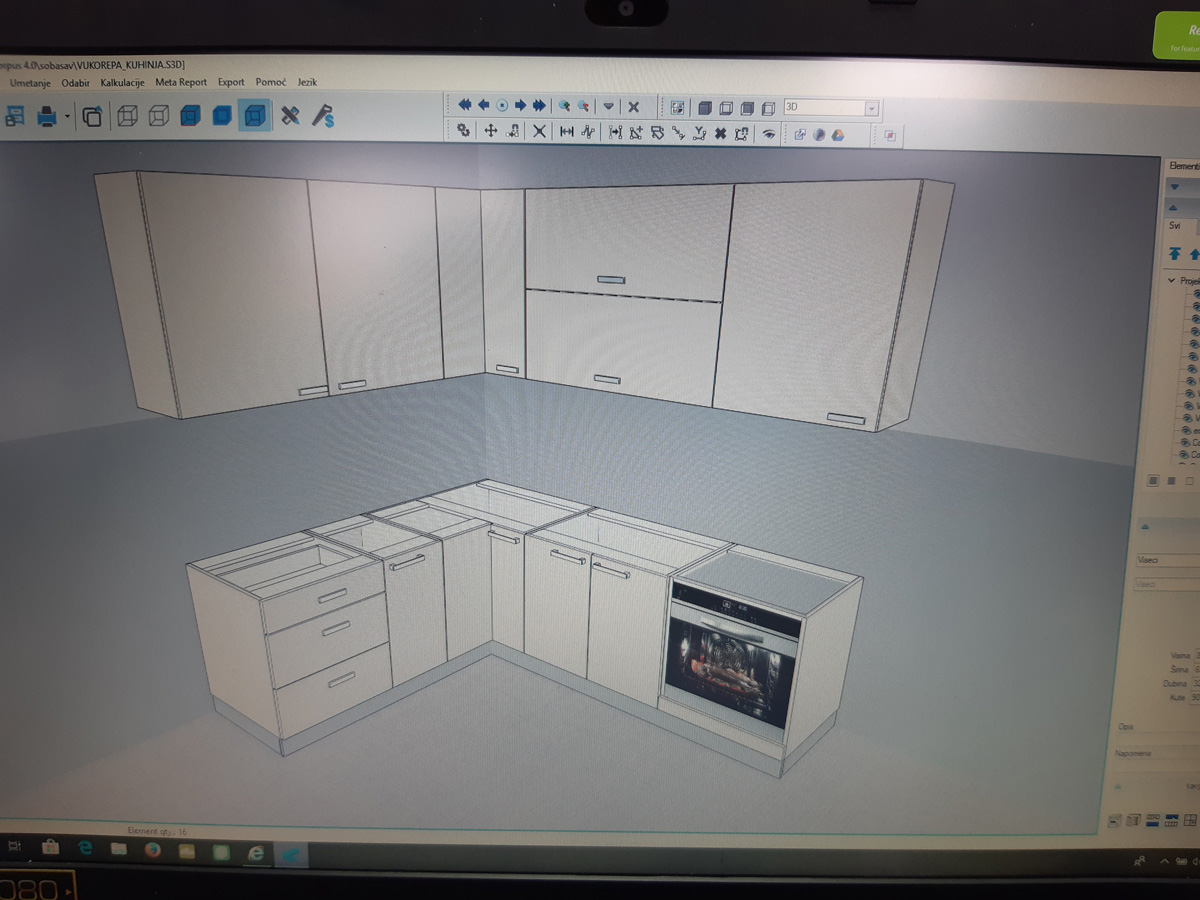The image size is (1200, 900).
Task: Open Firefox from the taskbar
Action: [152, 850]
